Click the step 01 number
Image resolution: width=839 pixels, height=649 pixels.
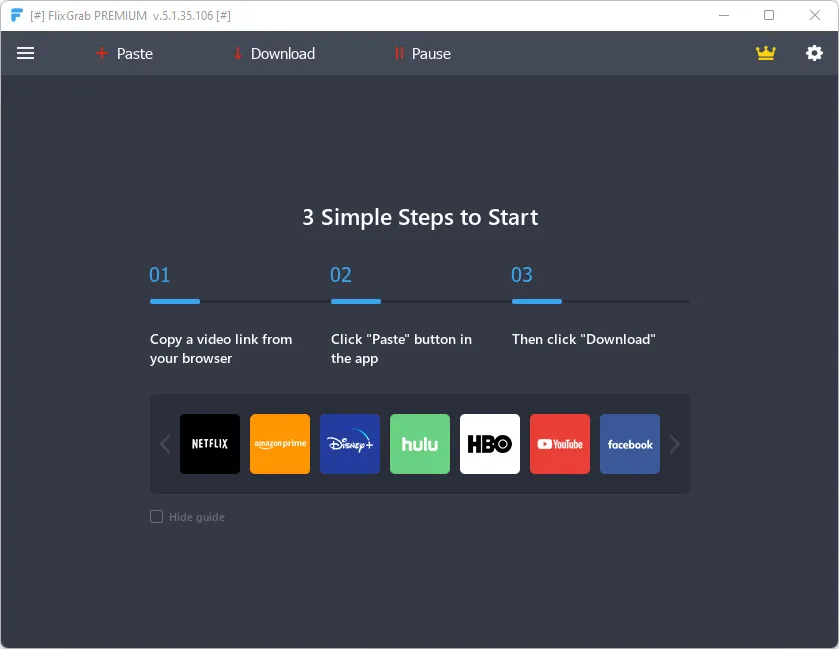click(159, 275)
